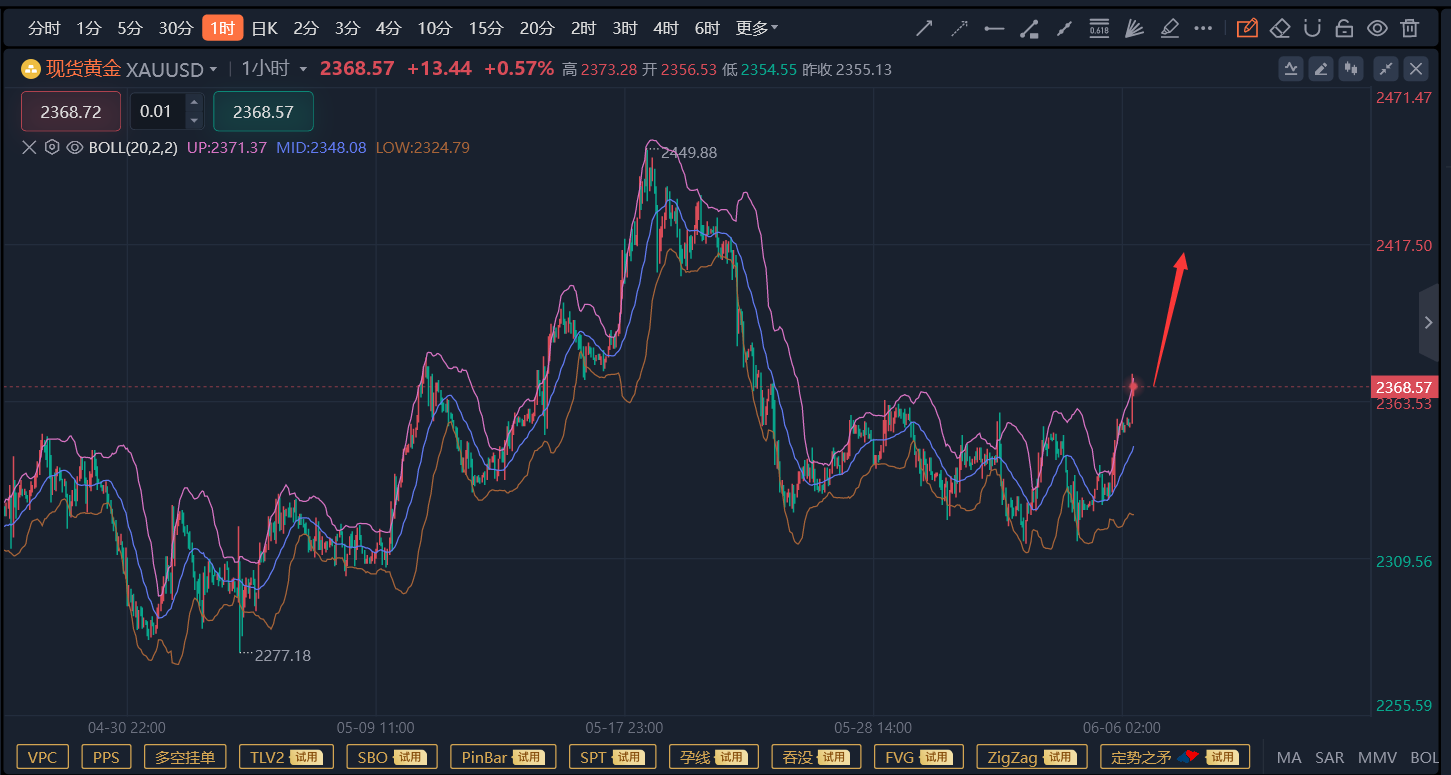
Task: Expand the 更多 timeframe dropdown
Action: pyautogui.click(x=757, y=28)
